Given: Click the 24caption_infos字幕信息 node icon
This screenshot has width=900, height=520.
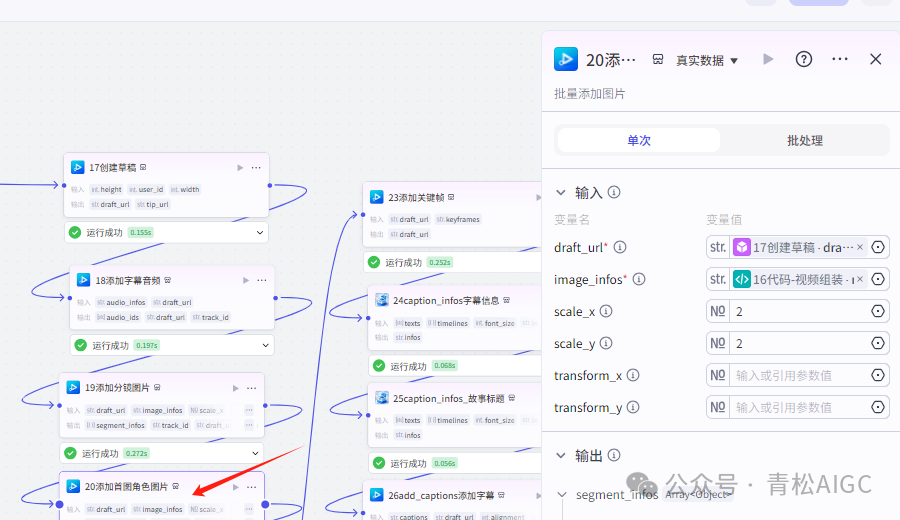Looking at the screenshot, I should point(382,300).
